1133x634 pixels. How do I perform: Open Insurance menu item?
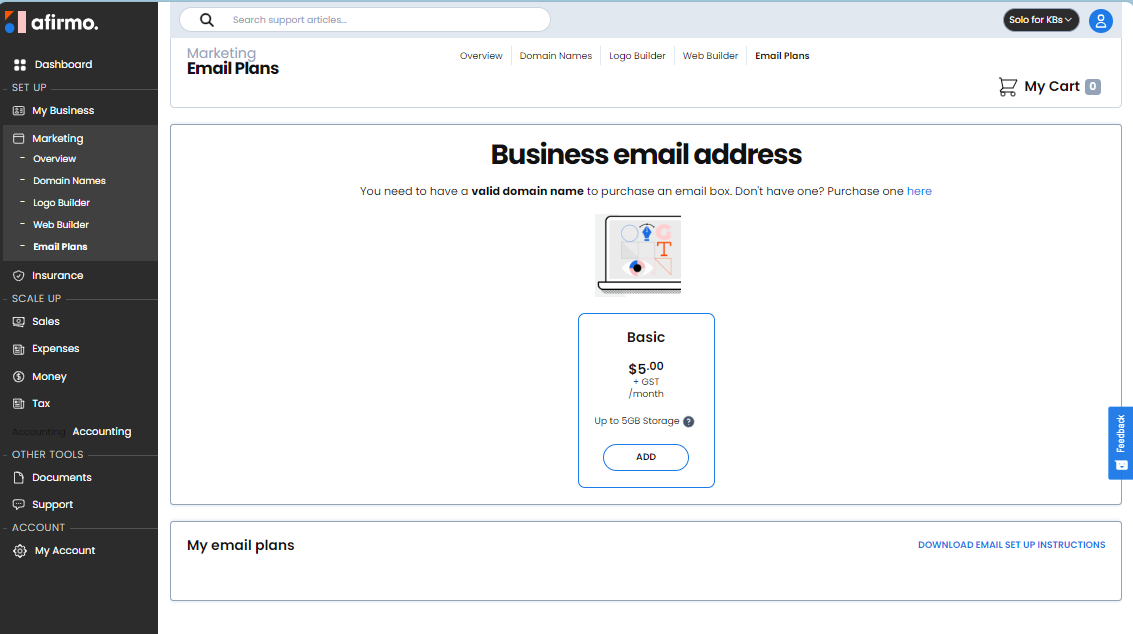pyautogui.click(x=58, y=275)
